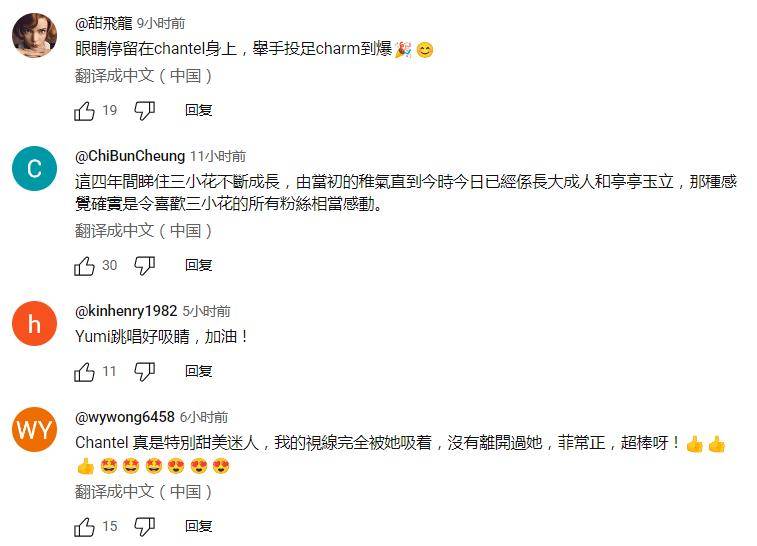Dislike @ChiBunCheung's comment
Image resolution: width=757 pixels, height=546 pixels.
point(144,266)
